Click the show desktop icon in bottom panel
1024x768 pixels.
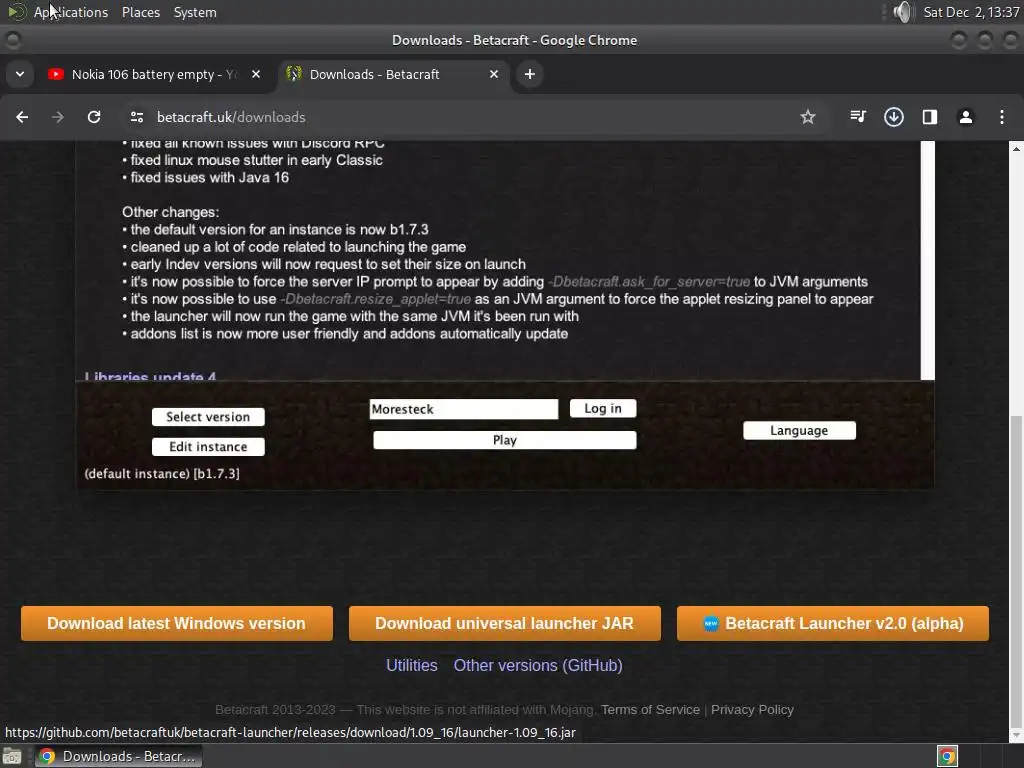12,756
